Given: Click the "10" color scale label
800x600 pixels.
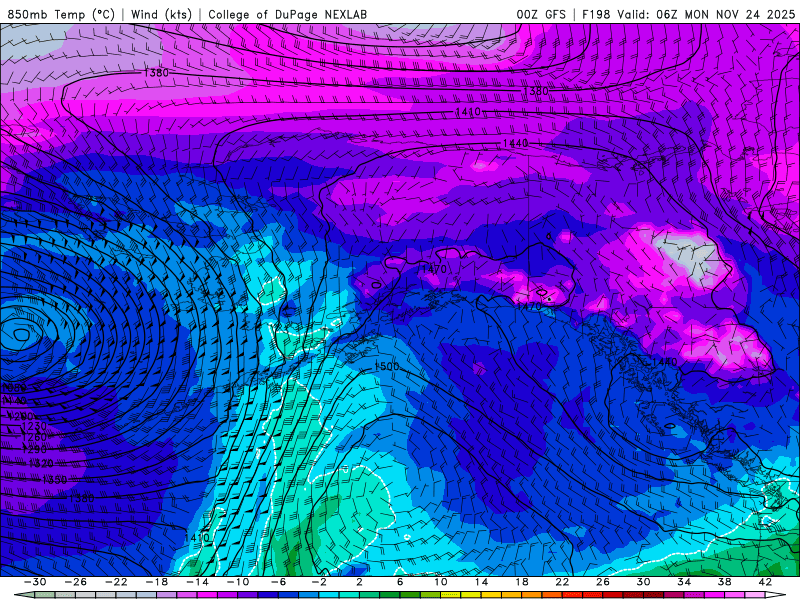Looking at the screenshot, I should [440, 582].
